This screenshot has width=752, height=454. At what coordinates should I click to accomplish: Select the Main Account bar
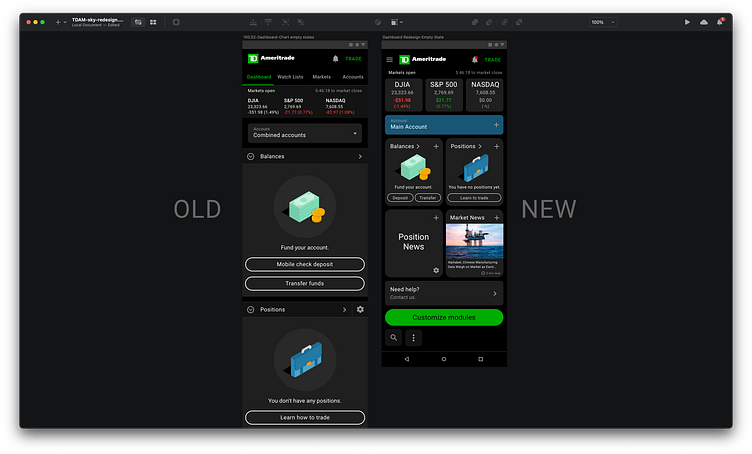point(444,125)
